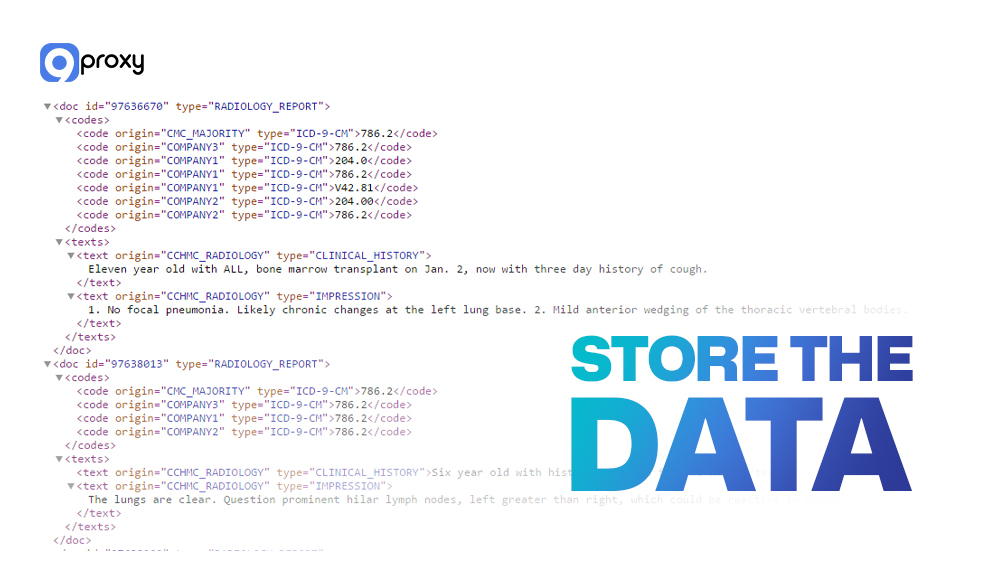Collapse the doc 97638013 node
1000x563 pixels.
point(47,364)
